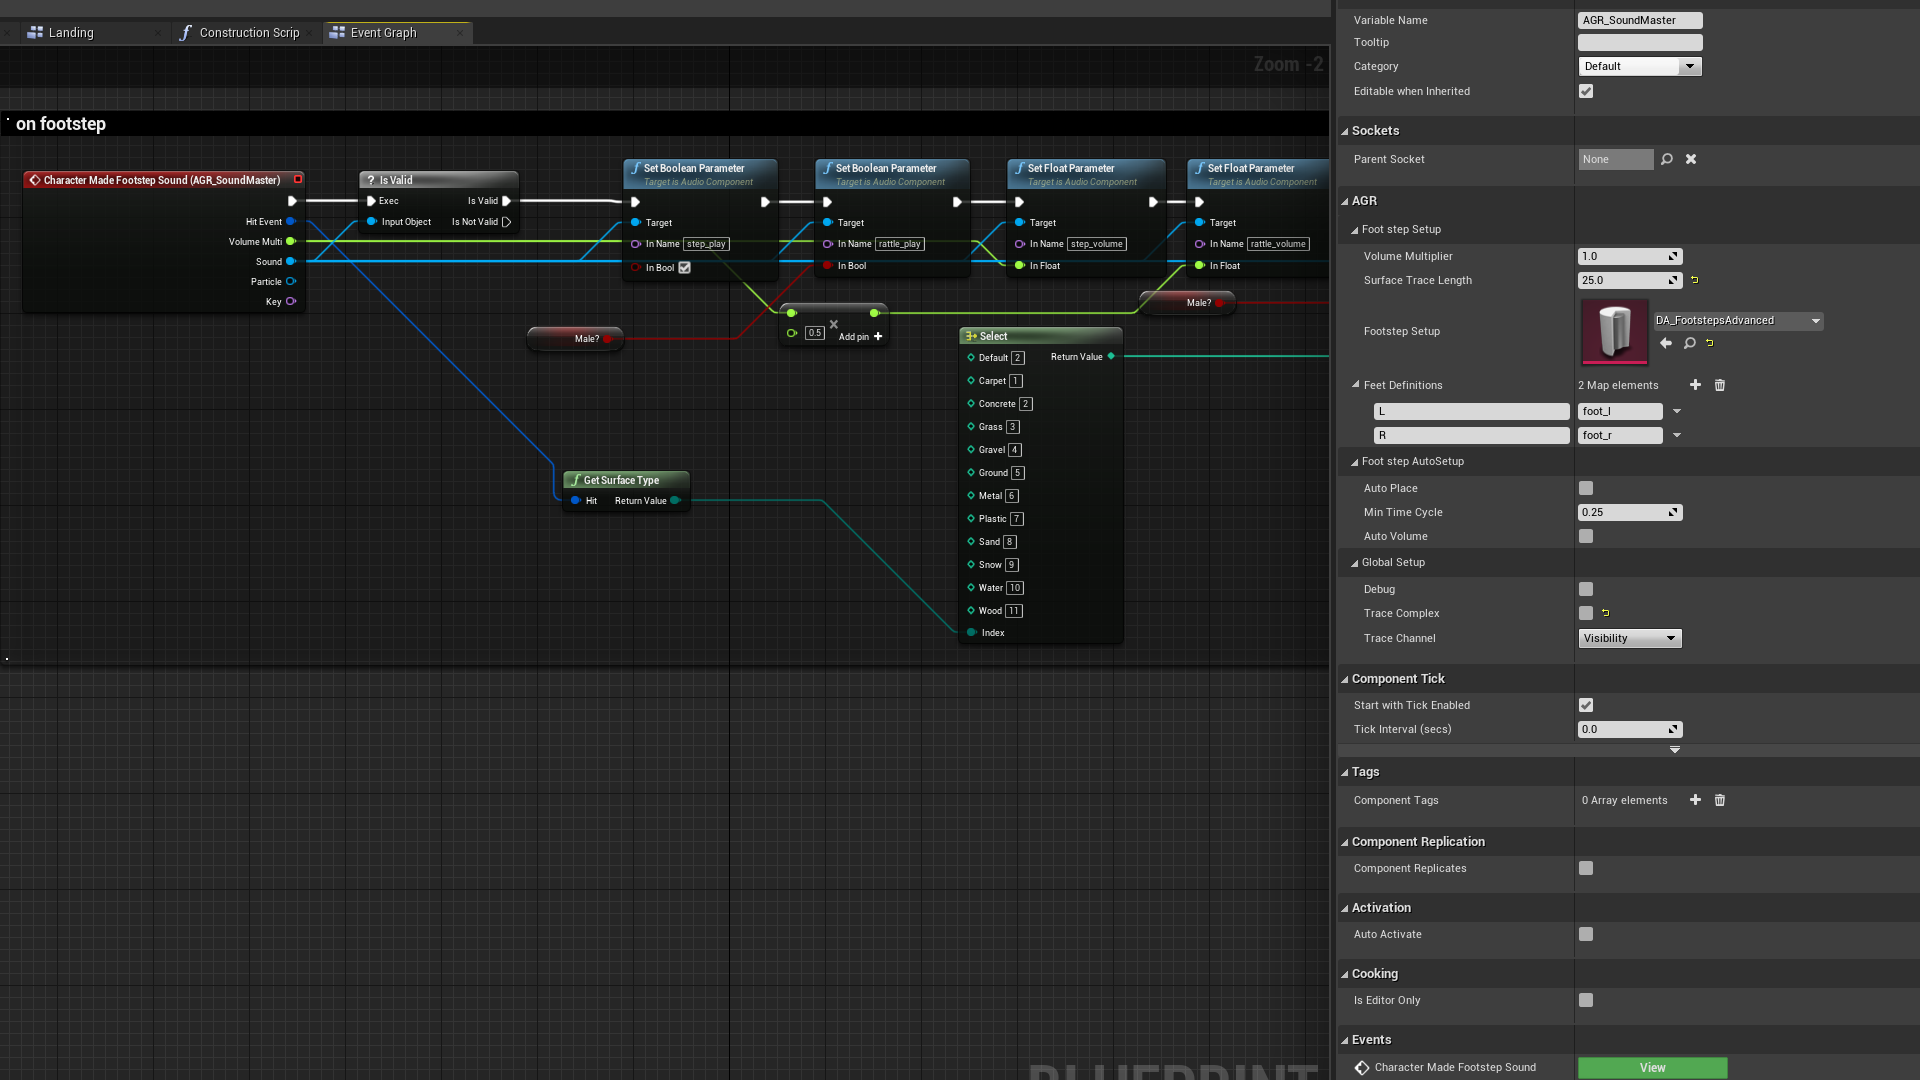
Task: Clear the Parent Socket with X icon
Action: coord(1691,159)
